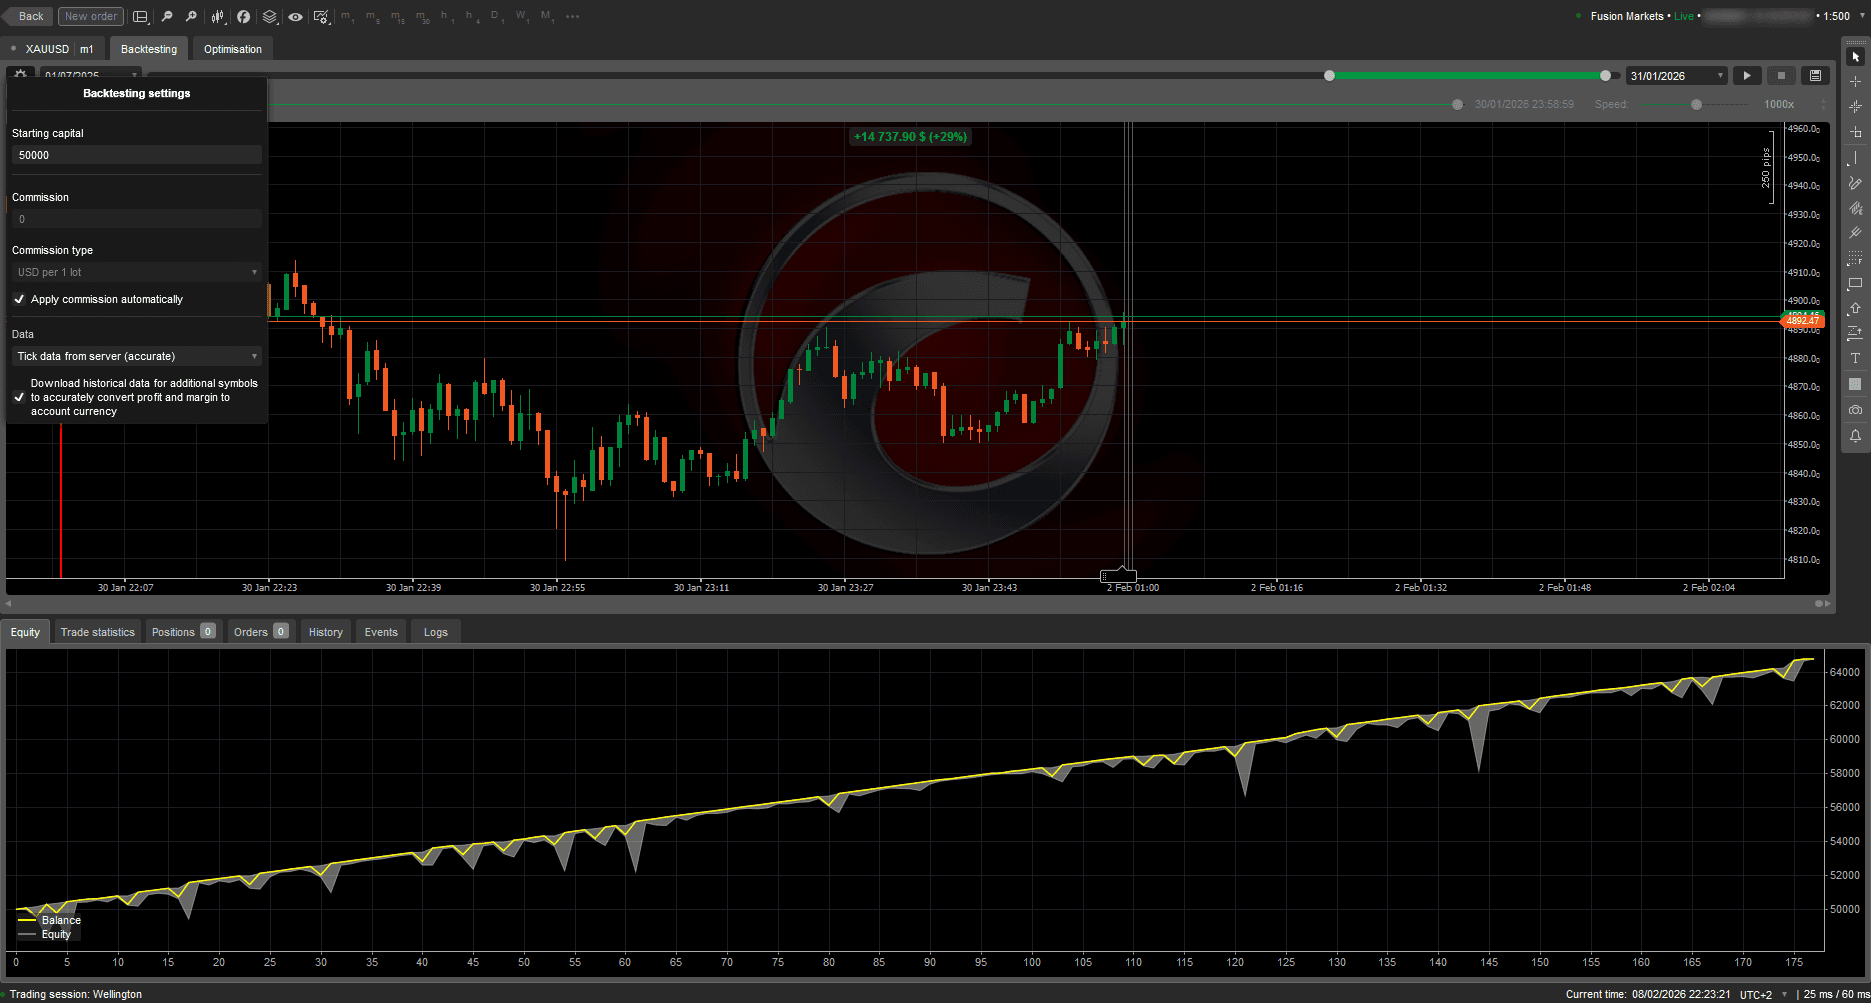The height and width of the screenshot is (1003, 1871).
Task: Disable downloading historical data for additional symbols
Action: [19, 397]
